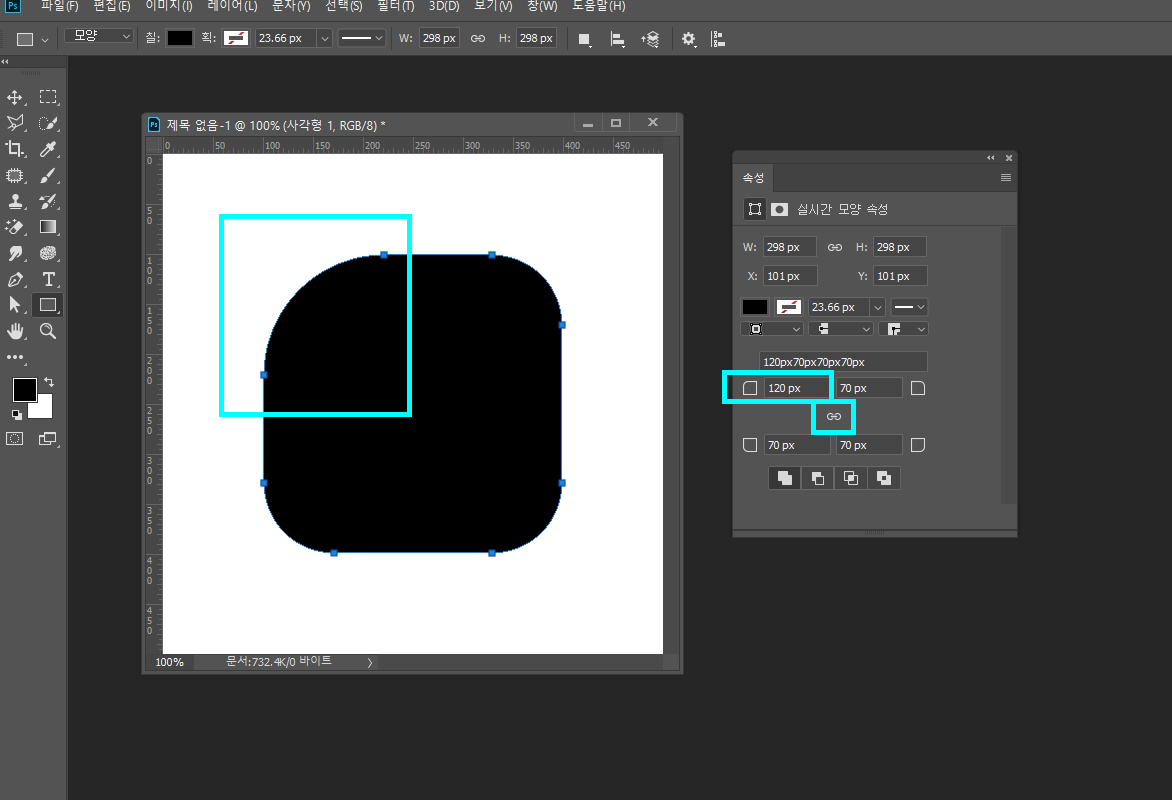The width and height of the screenshot is (1172, 800).
Task: Open stroke line caps dropdown in Properties
Action: (x=842, y=329)
